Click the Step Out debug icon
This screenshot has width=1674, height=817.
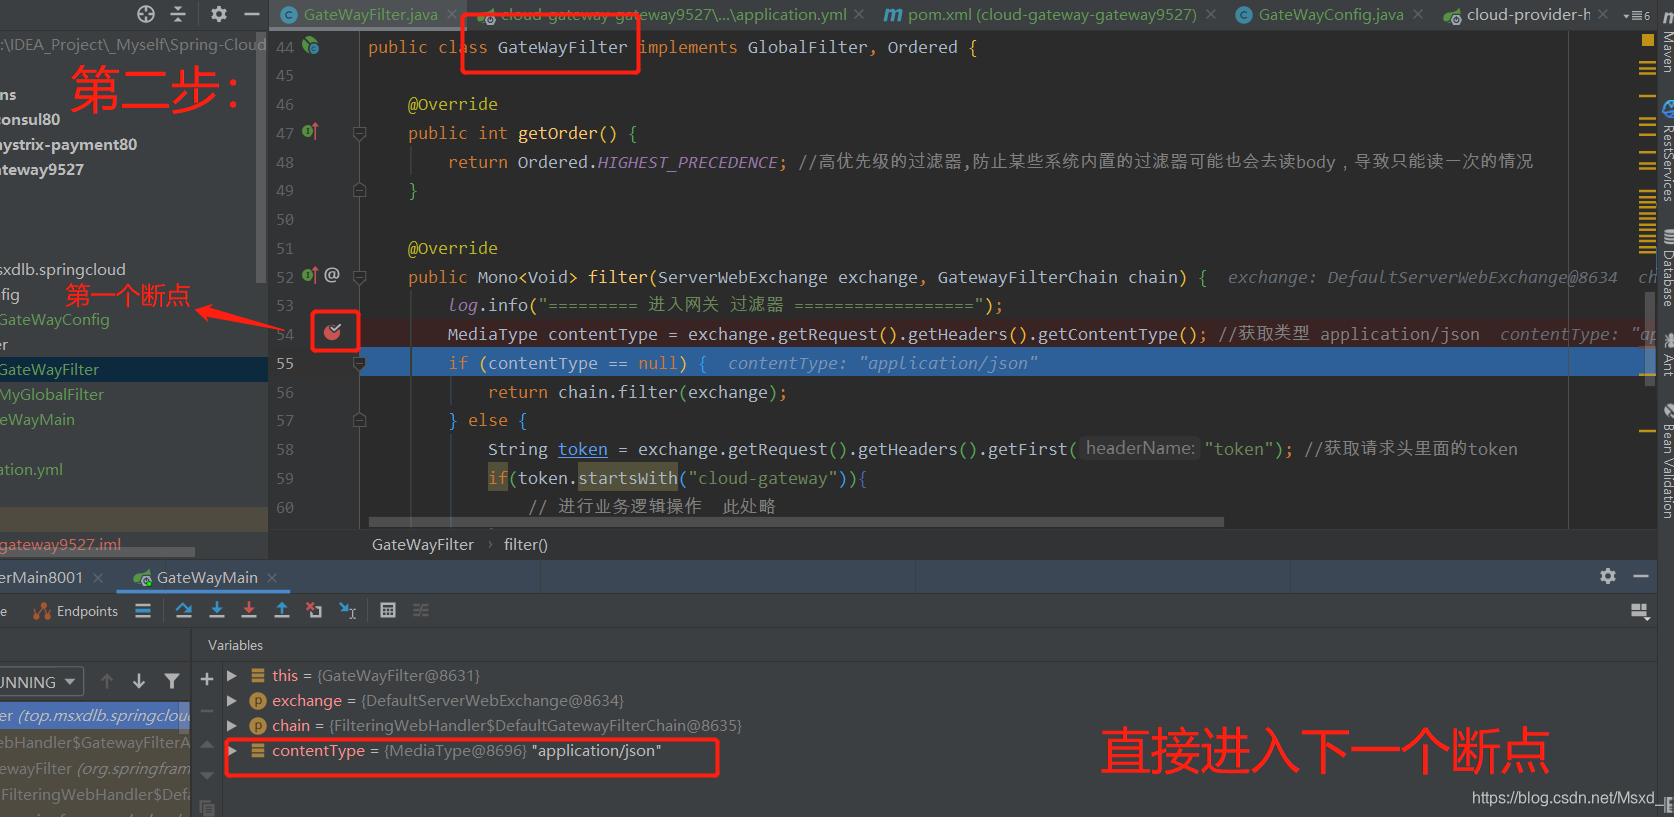click(282, 610)
